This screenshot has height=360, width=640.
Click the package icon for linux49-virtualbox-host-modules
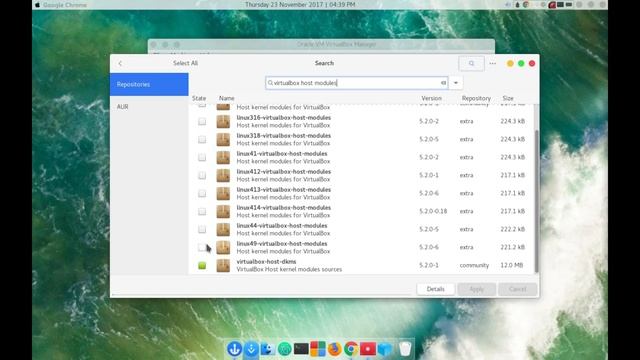[223, 247]
